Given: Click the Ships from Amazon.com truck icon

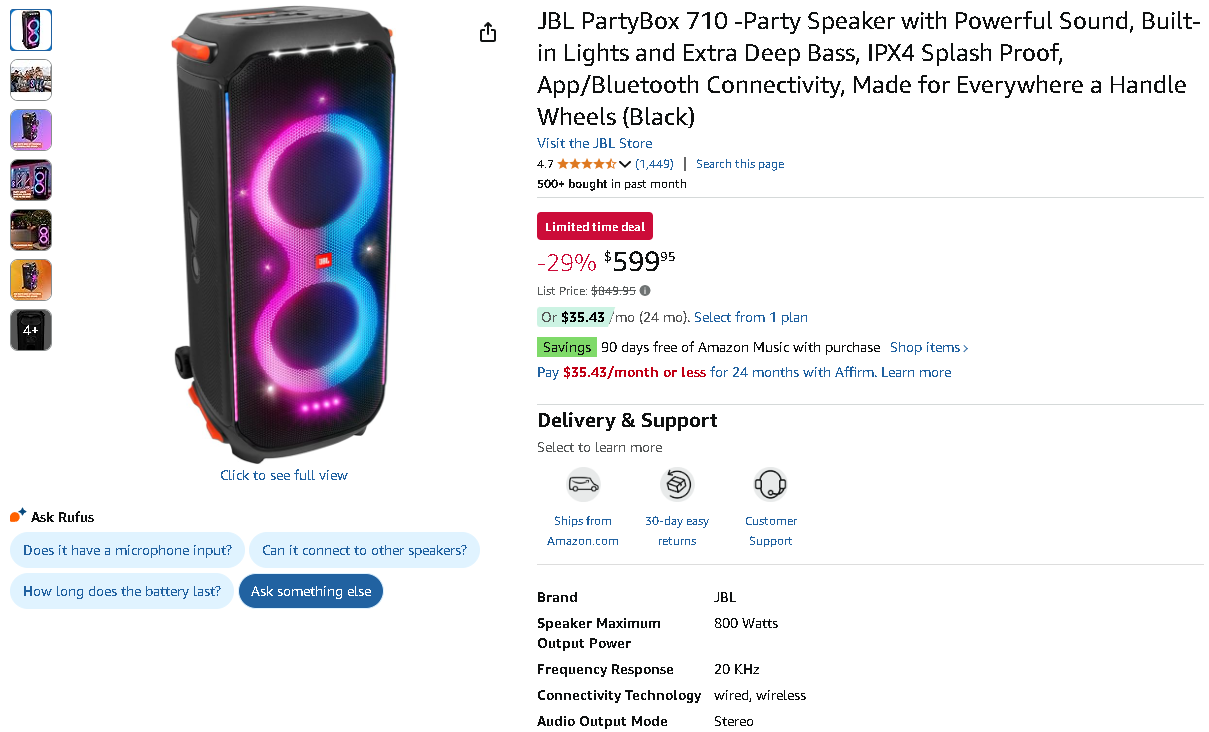Looking at the screenshot, I should pyautogui.click(x=583, y=485).
